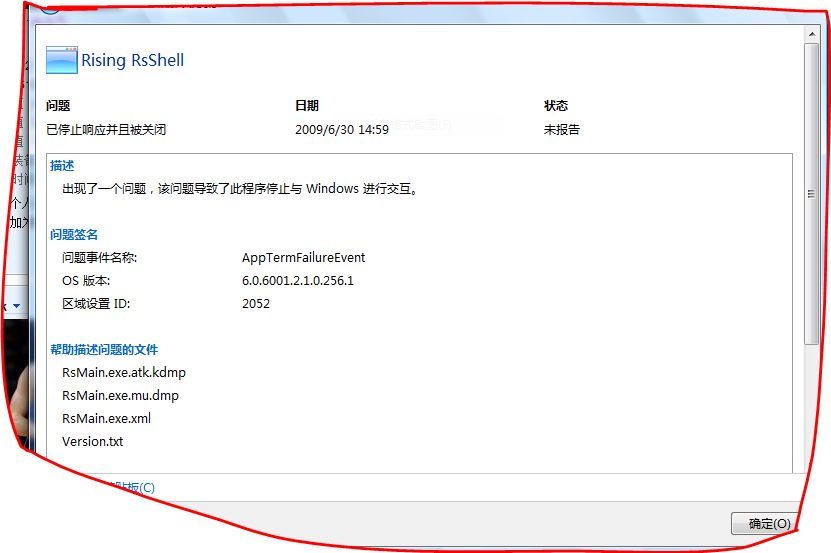Click the 区域设置 ID label
The width and height of the screenshot is (831, 553).
96,304
